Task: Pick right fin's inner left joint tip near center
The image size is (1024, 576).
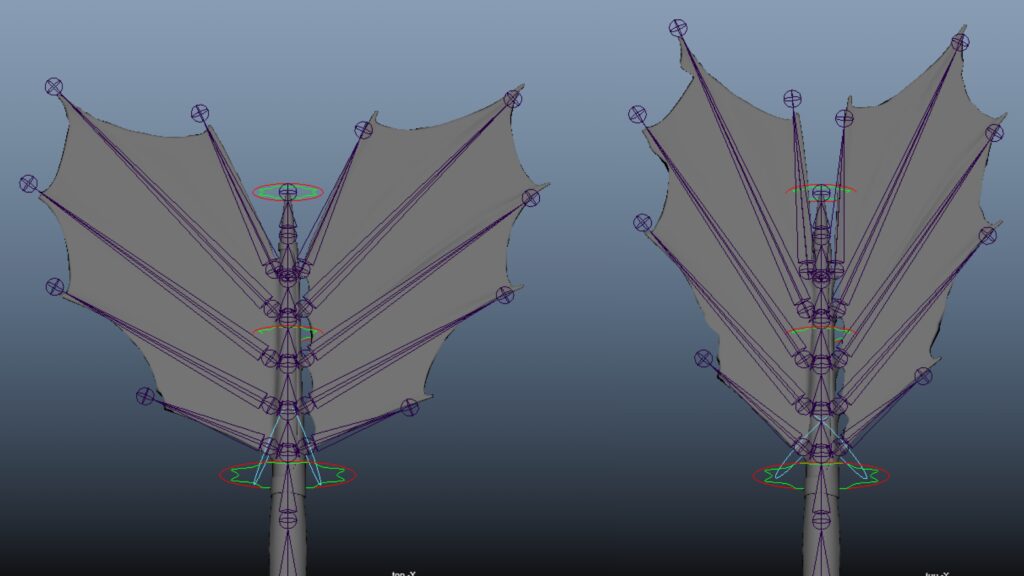Action: pyautogui.click(x=792, y=99)
